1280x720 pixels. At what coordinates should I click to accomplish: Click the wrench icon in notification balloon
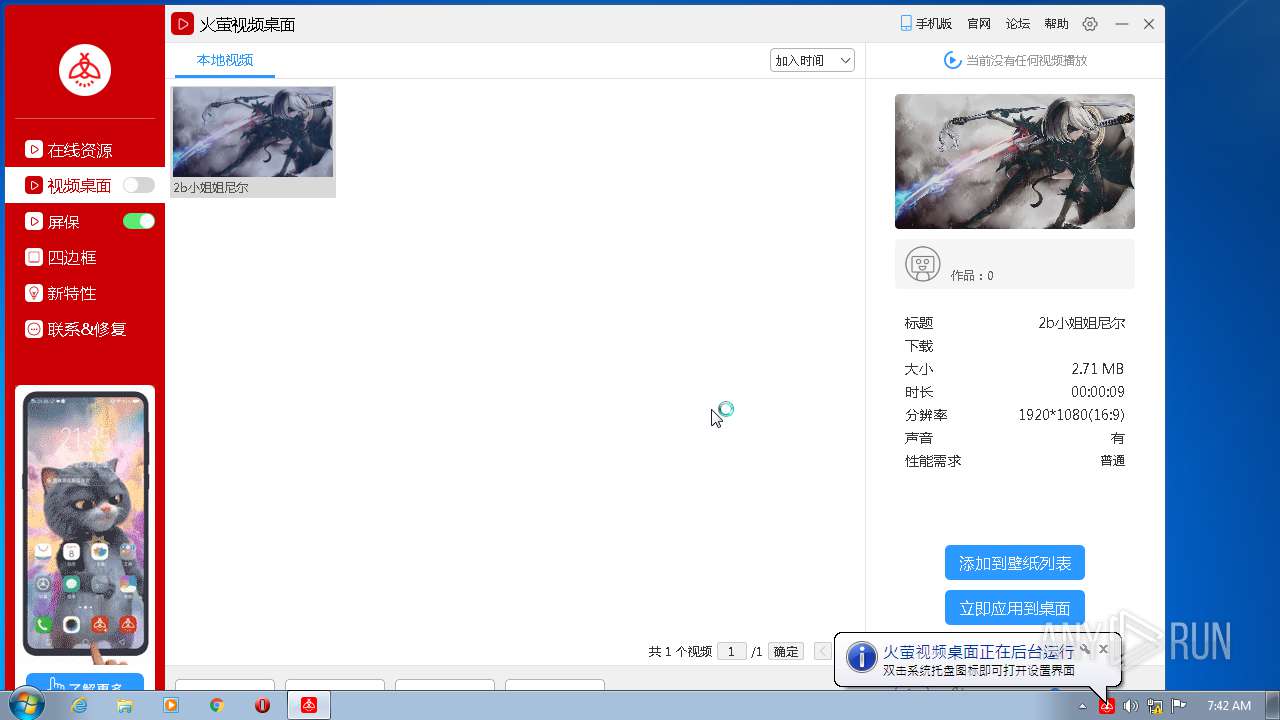[x=1085, y=649]
